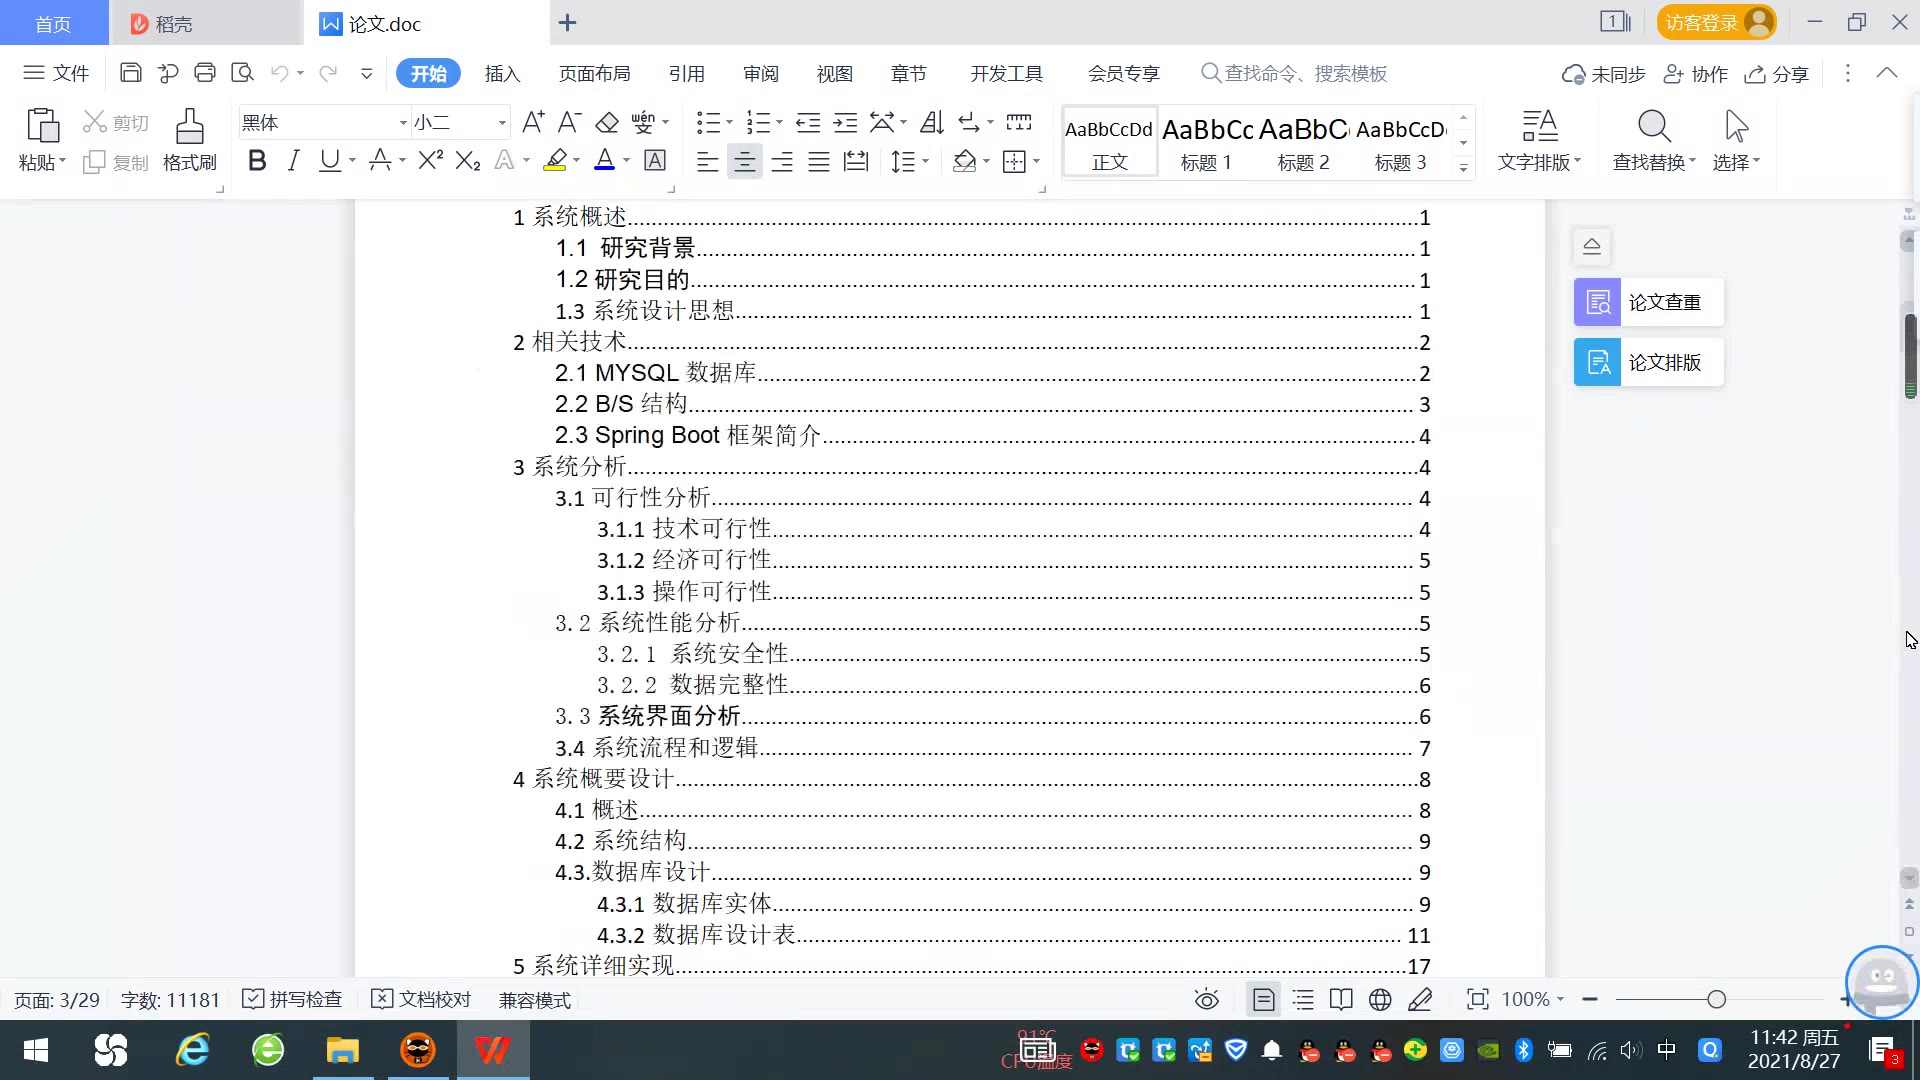Click the Italic formatting icon
Image resolution: width=1920 pixels, height=1080 pixels.
293,161
